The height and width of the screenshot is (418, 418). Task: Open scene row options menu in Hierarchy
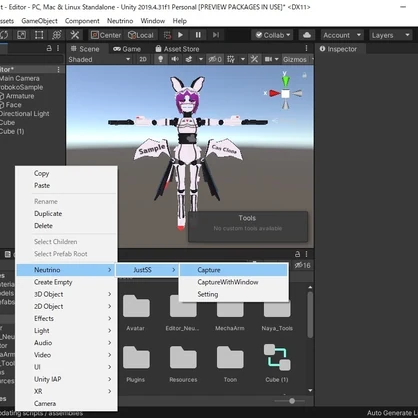pyautogui.click(x=58, y=69)
